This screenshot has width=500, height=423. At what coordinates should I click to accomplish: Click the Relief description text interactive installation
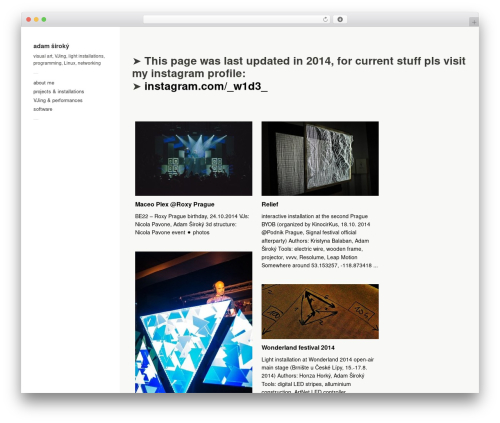319,241
